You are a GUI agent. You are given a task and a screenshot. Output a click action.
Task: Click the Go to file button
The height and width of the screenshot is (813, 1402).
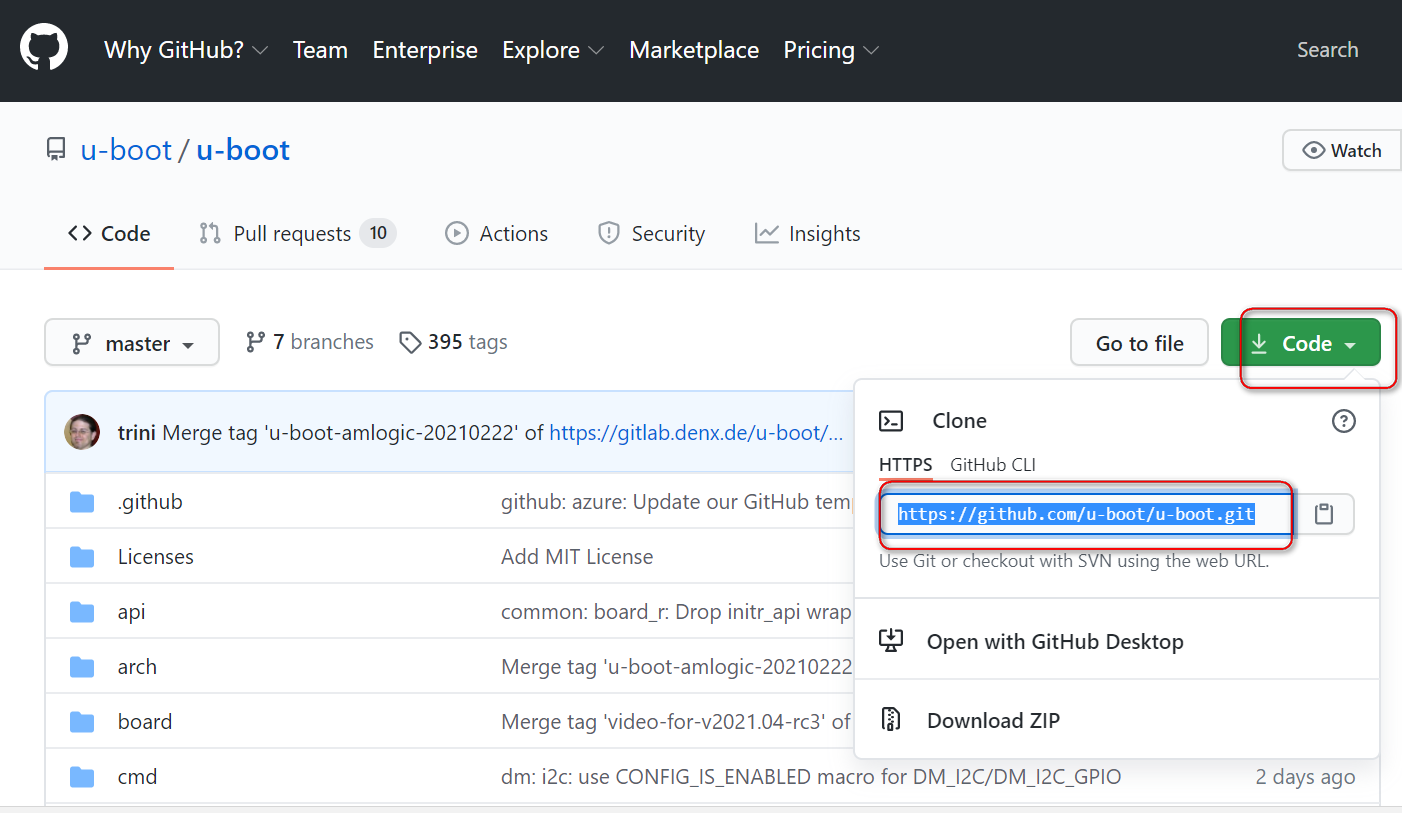(x=1140, y=343)
